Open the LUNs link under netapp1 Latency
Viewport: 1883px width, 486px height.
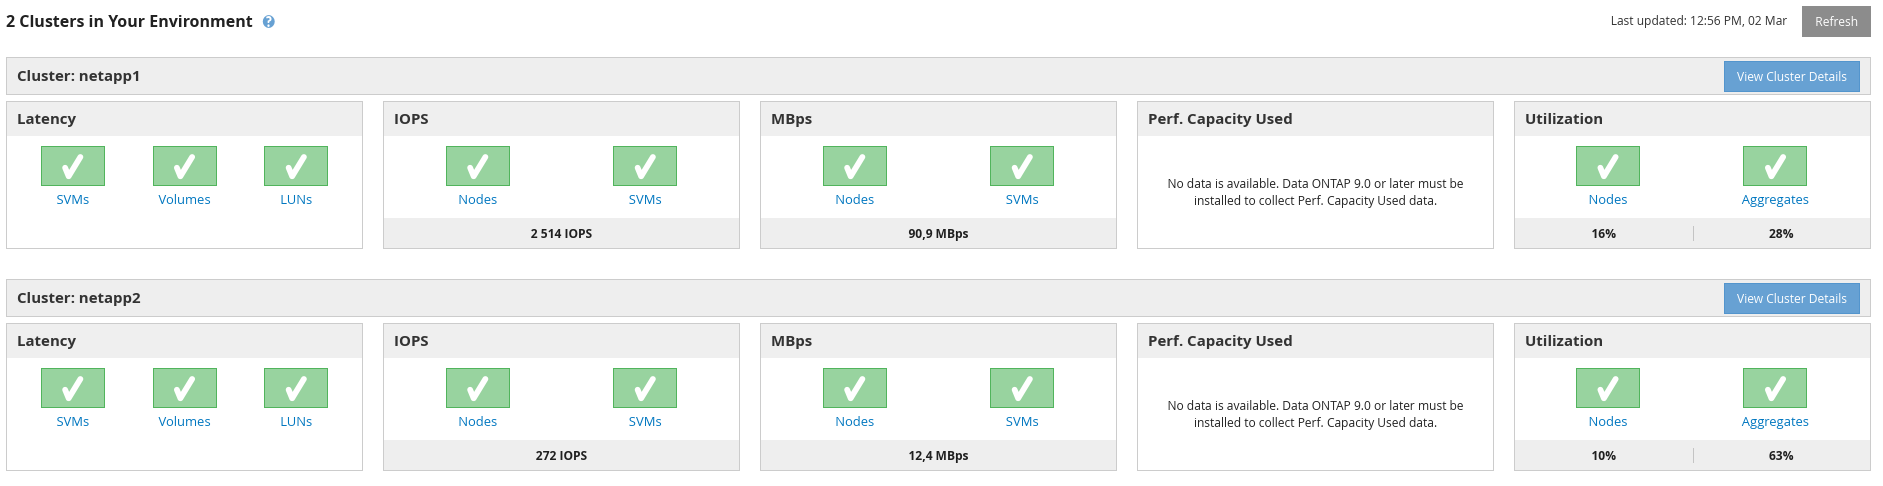click(296, 200)
